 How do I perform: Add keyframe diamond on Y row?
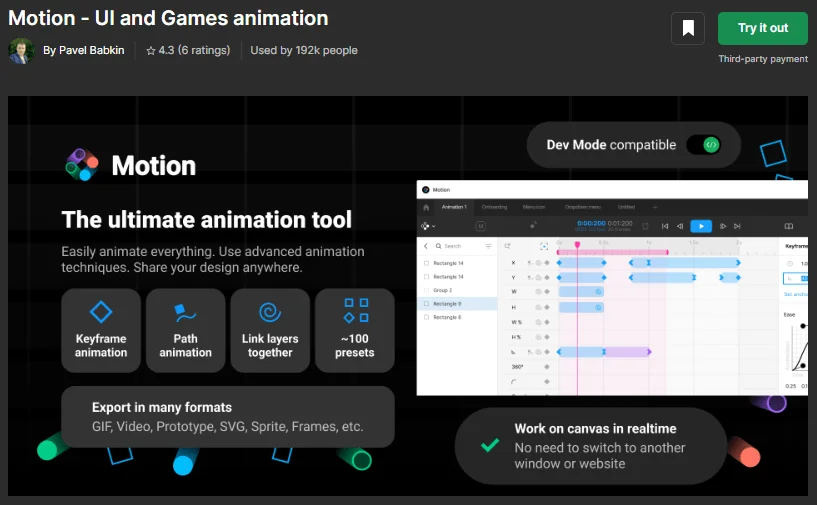(547, 278)
